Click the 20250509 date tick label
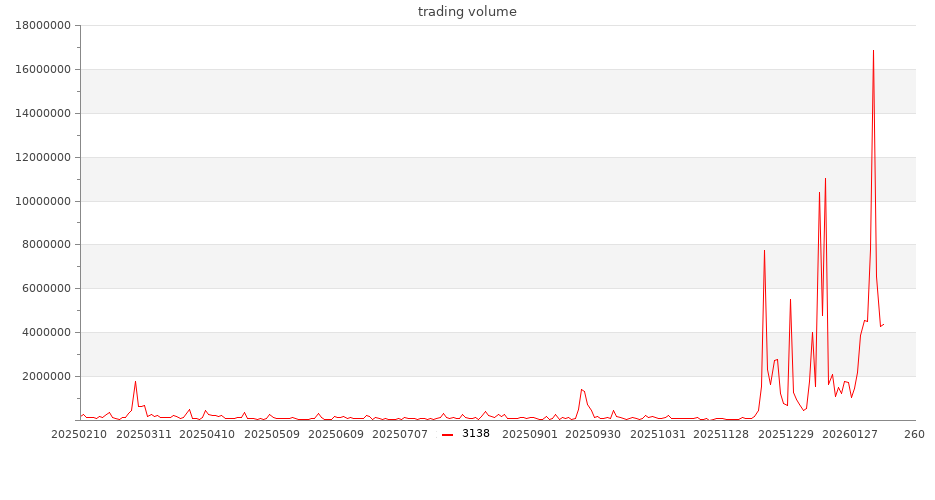The height and width of the screenshot is (500, 935). (272, 435)
